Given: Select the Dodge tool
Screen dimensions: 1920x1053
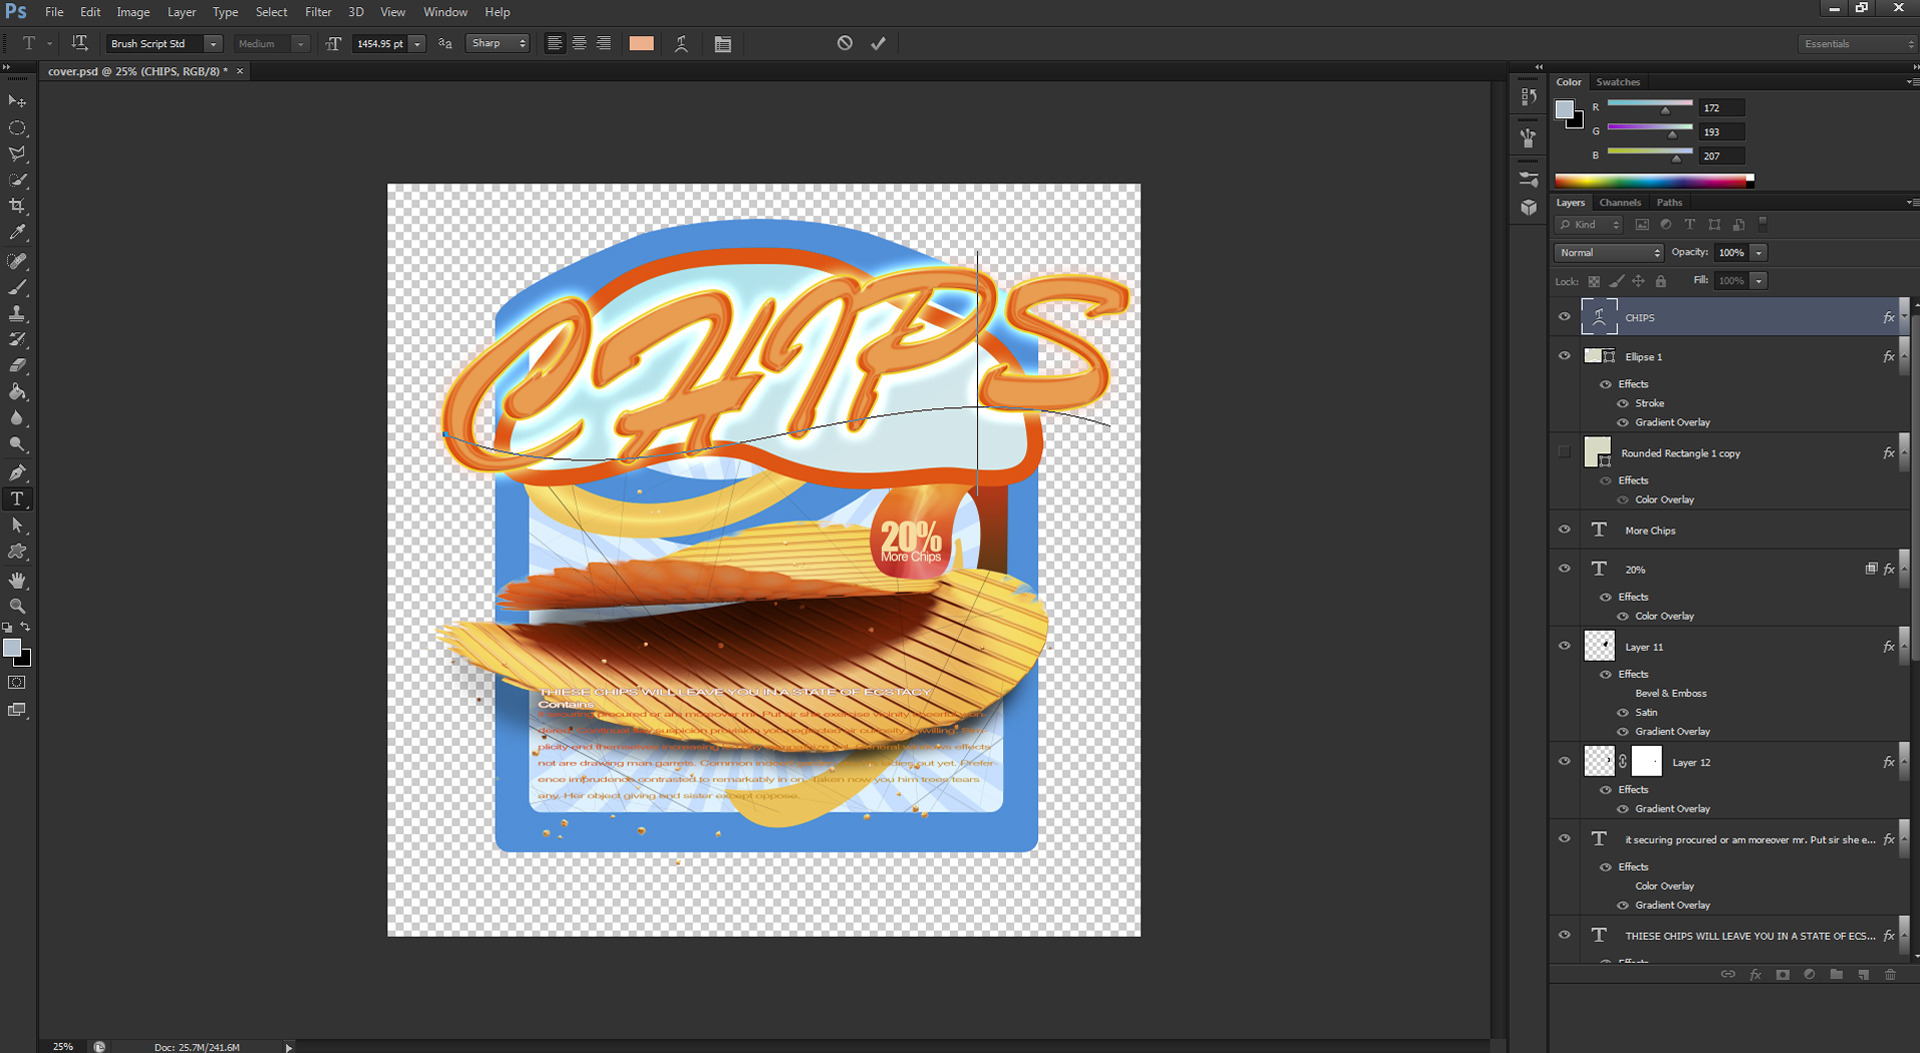Looking at the screenshot, I should click(17, 444).
